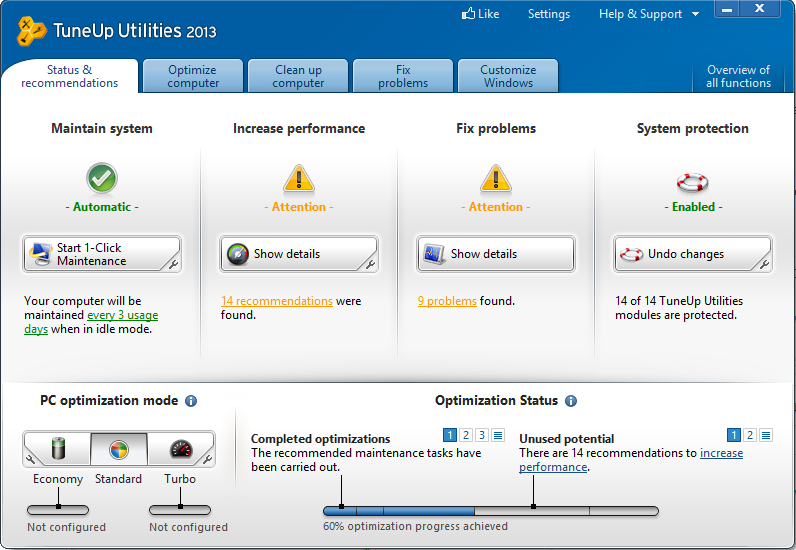796x550 pixels.
Task: Click the optimization progress bar
Action: tap(490, 511)
